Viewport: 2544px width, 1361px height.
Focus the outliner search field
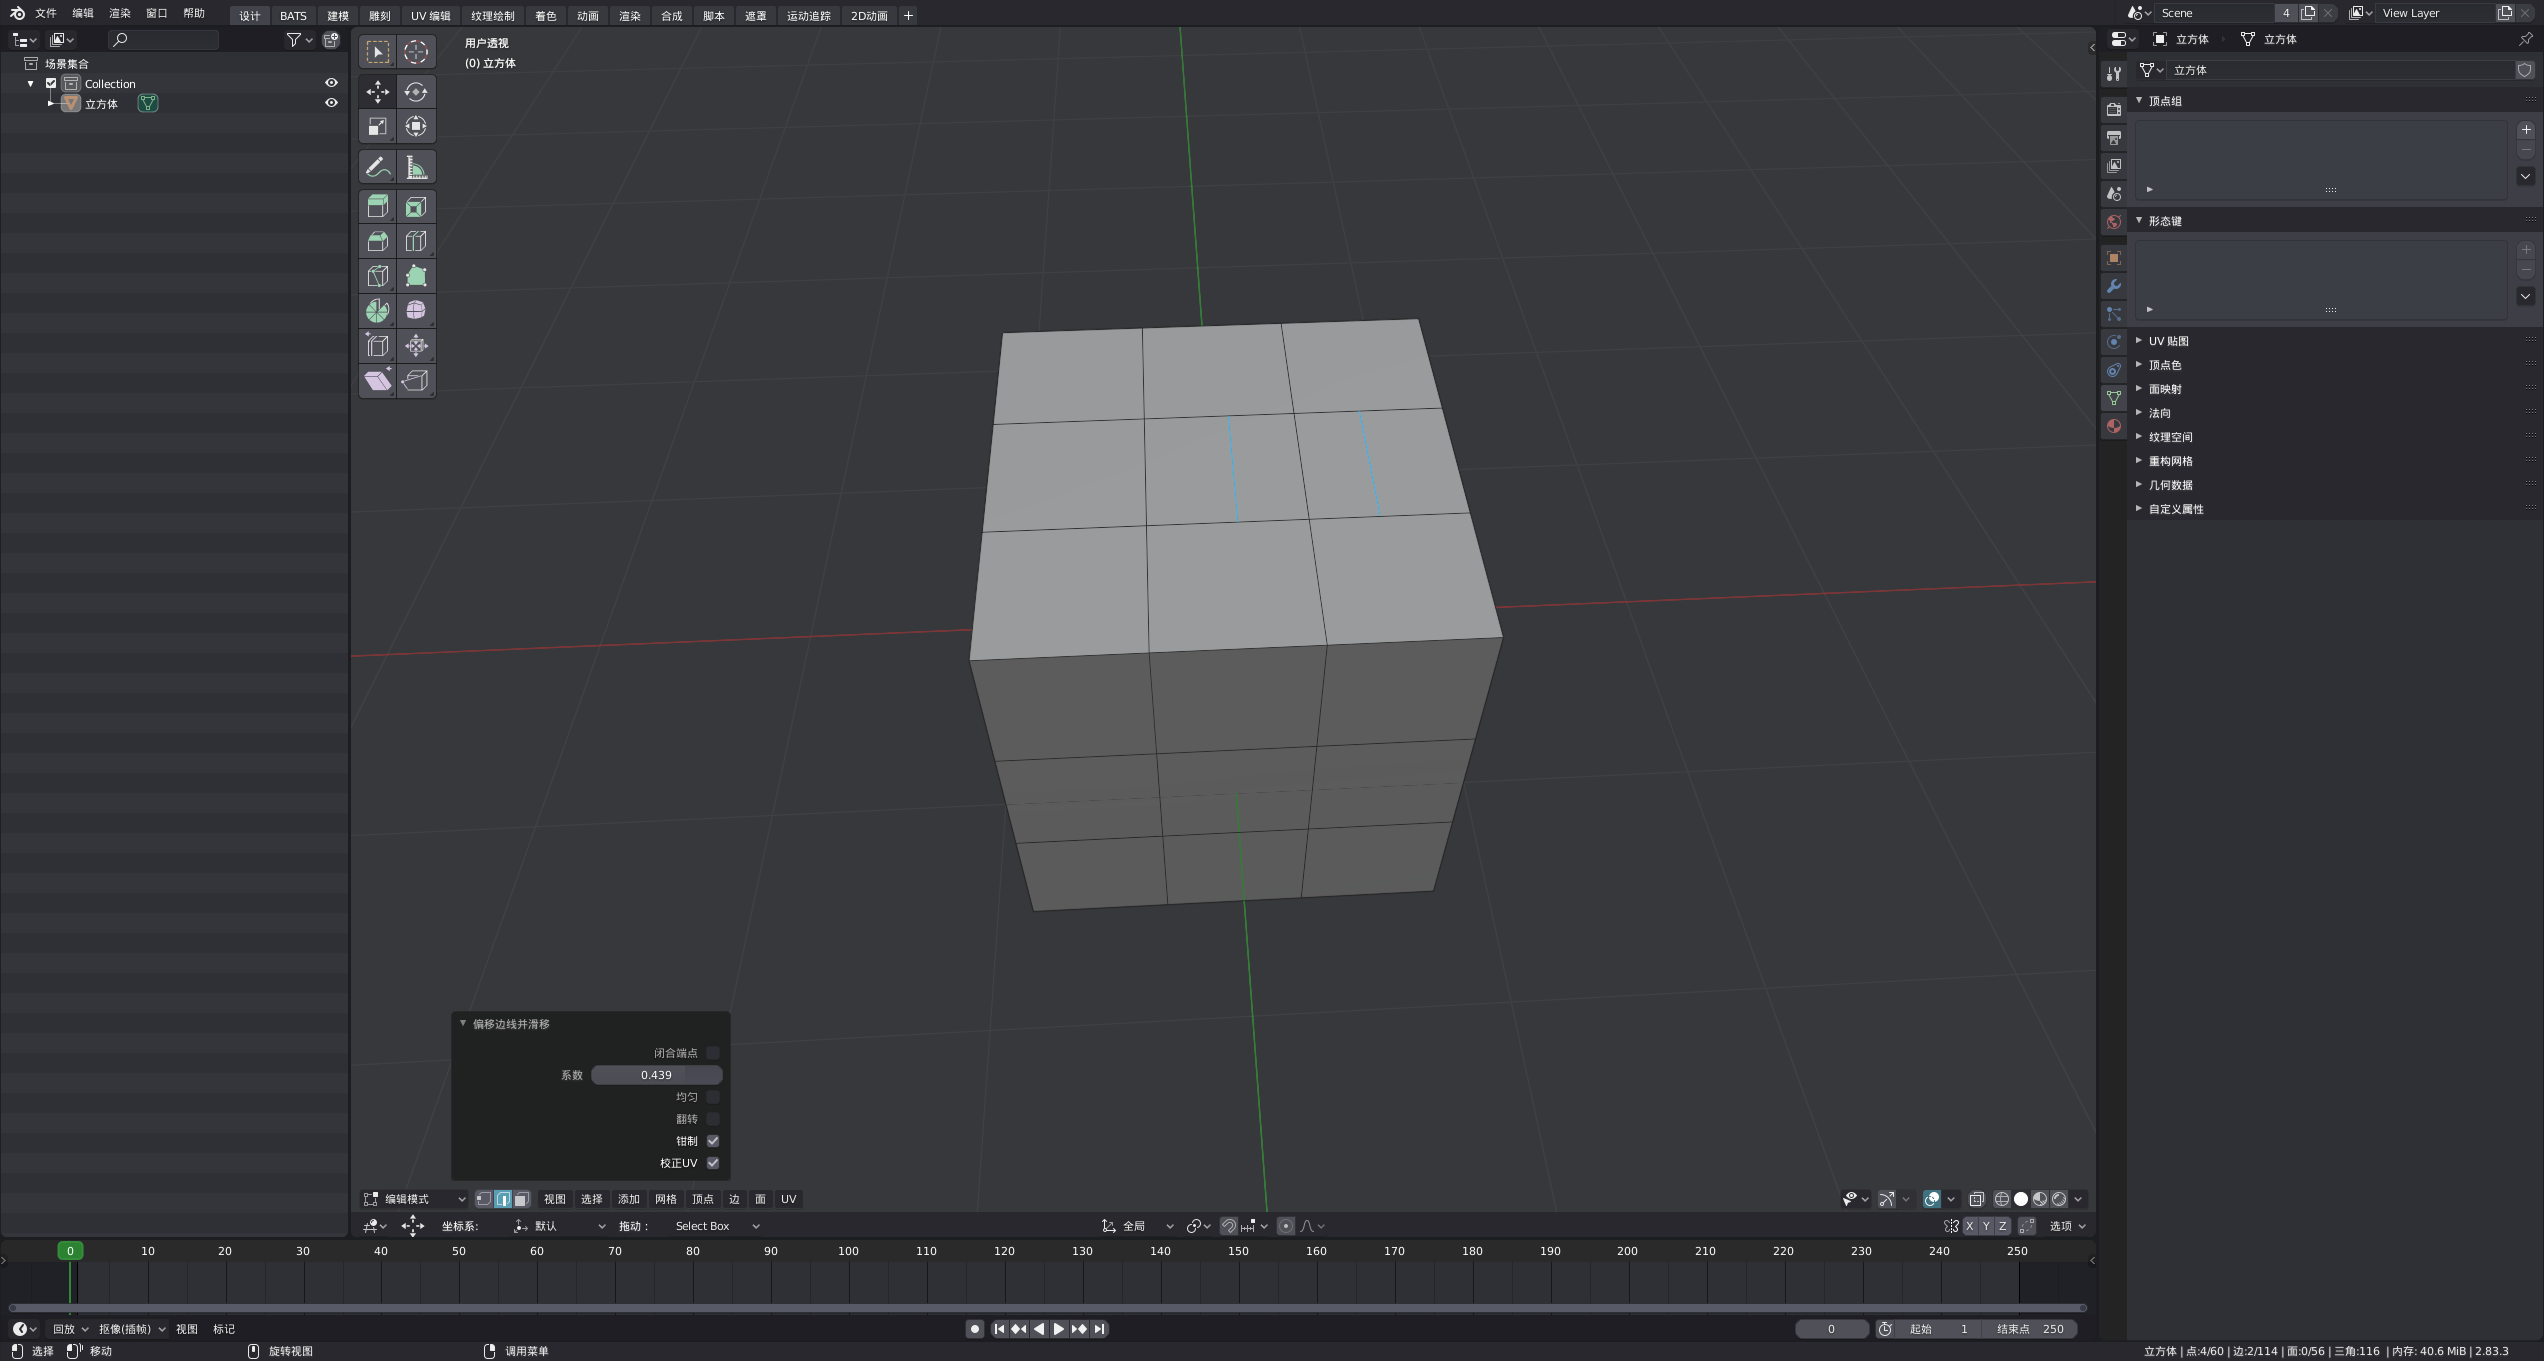(x=164, y=39)
